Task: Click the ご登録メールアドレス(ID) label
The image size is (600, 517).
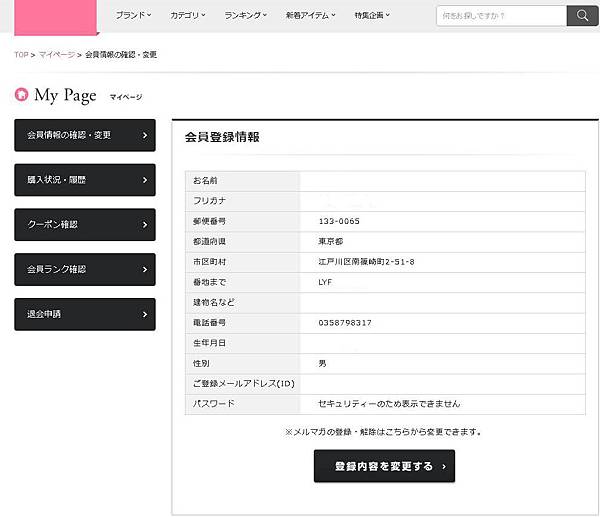Action: point(244,383)
